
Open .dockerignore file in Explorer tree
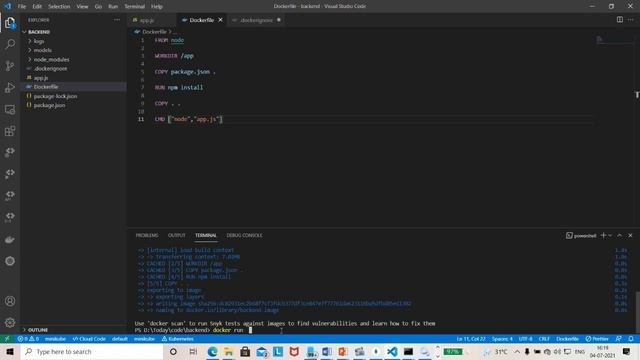[x=73, y=69]
